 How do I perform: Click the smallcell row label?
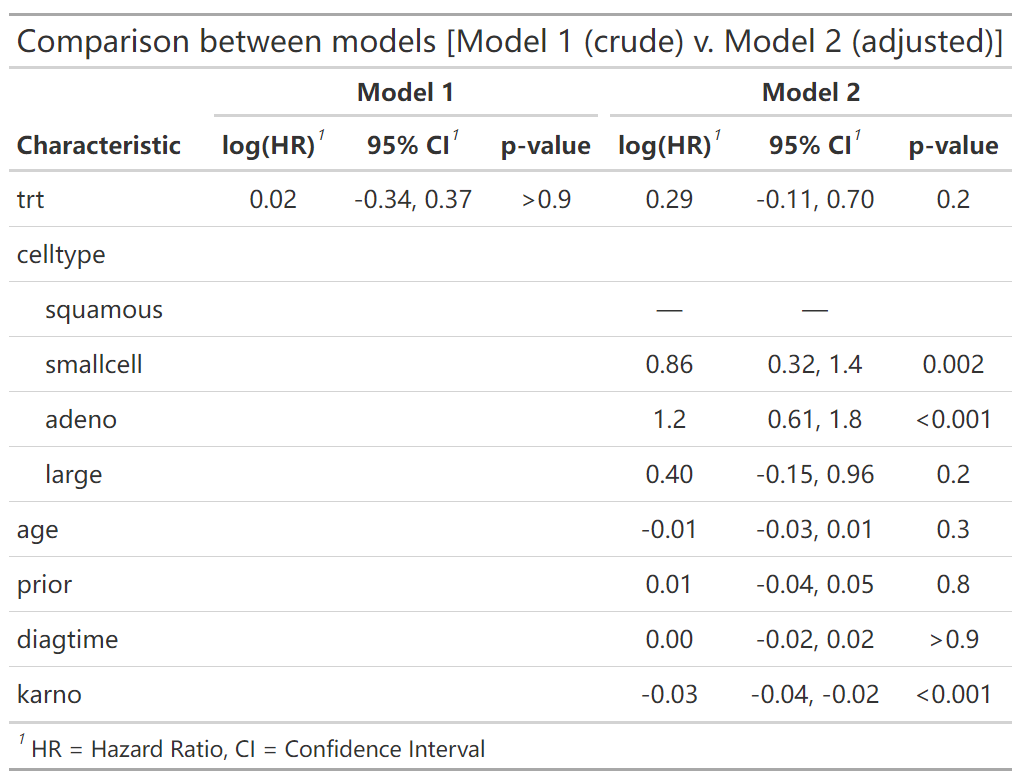tap(94, 365)
